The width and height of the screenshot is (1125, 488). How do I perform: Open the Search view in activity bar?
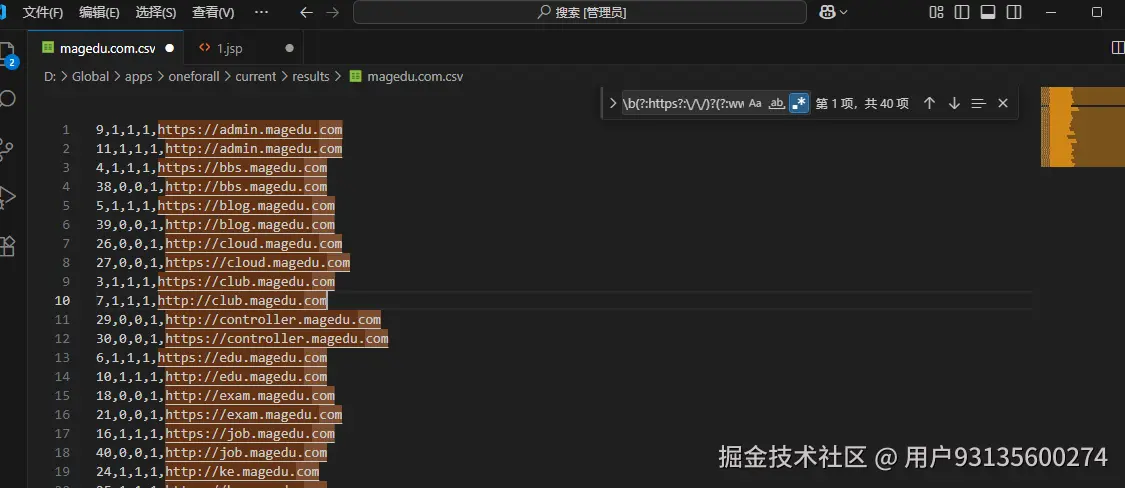pyautogui.click(x=7, y=99)
